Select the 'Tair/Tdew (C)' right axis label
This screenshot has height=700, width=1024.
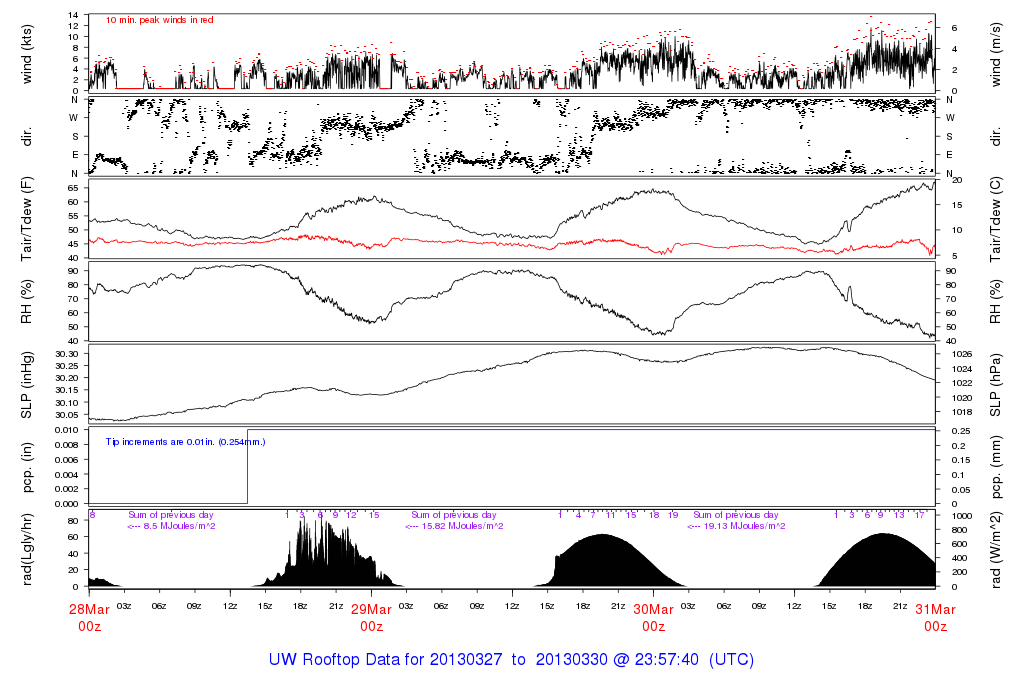click(994, 218)
